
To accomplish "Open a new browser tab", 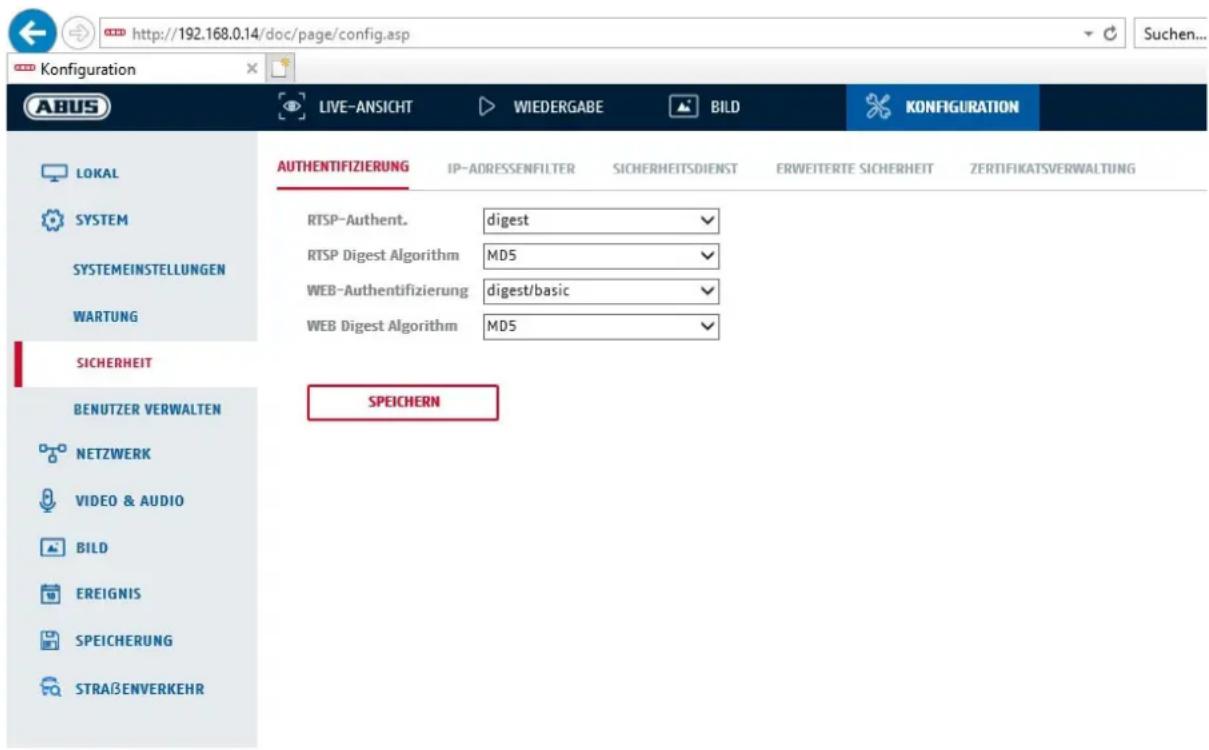I will coord(280,69).
